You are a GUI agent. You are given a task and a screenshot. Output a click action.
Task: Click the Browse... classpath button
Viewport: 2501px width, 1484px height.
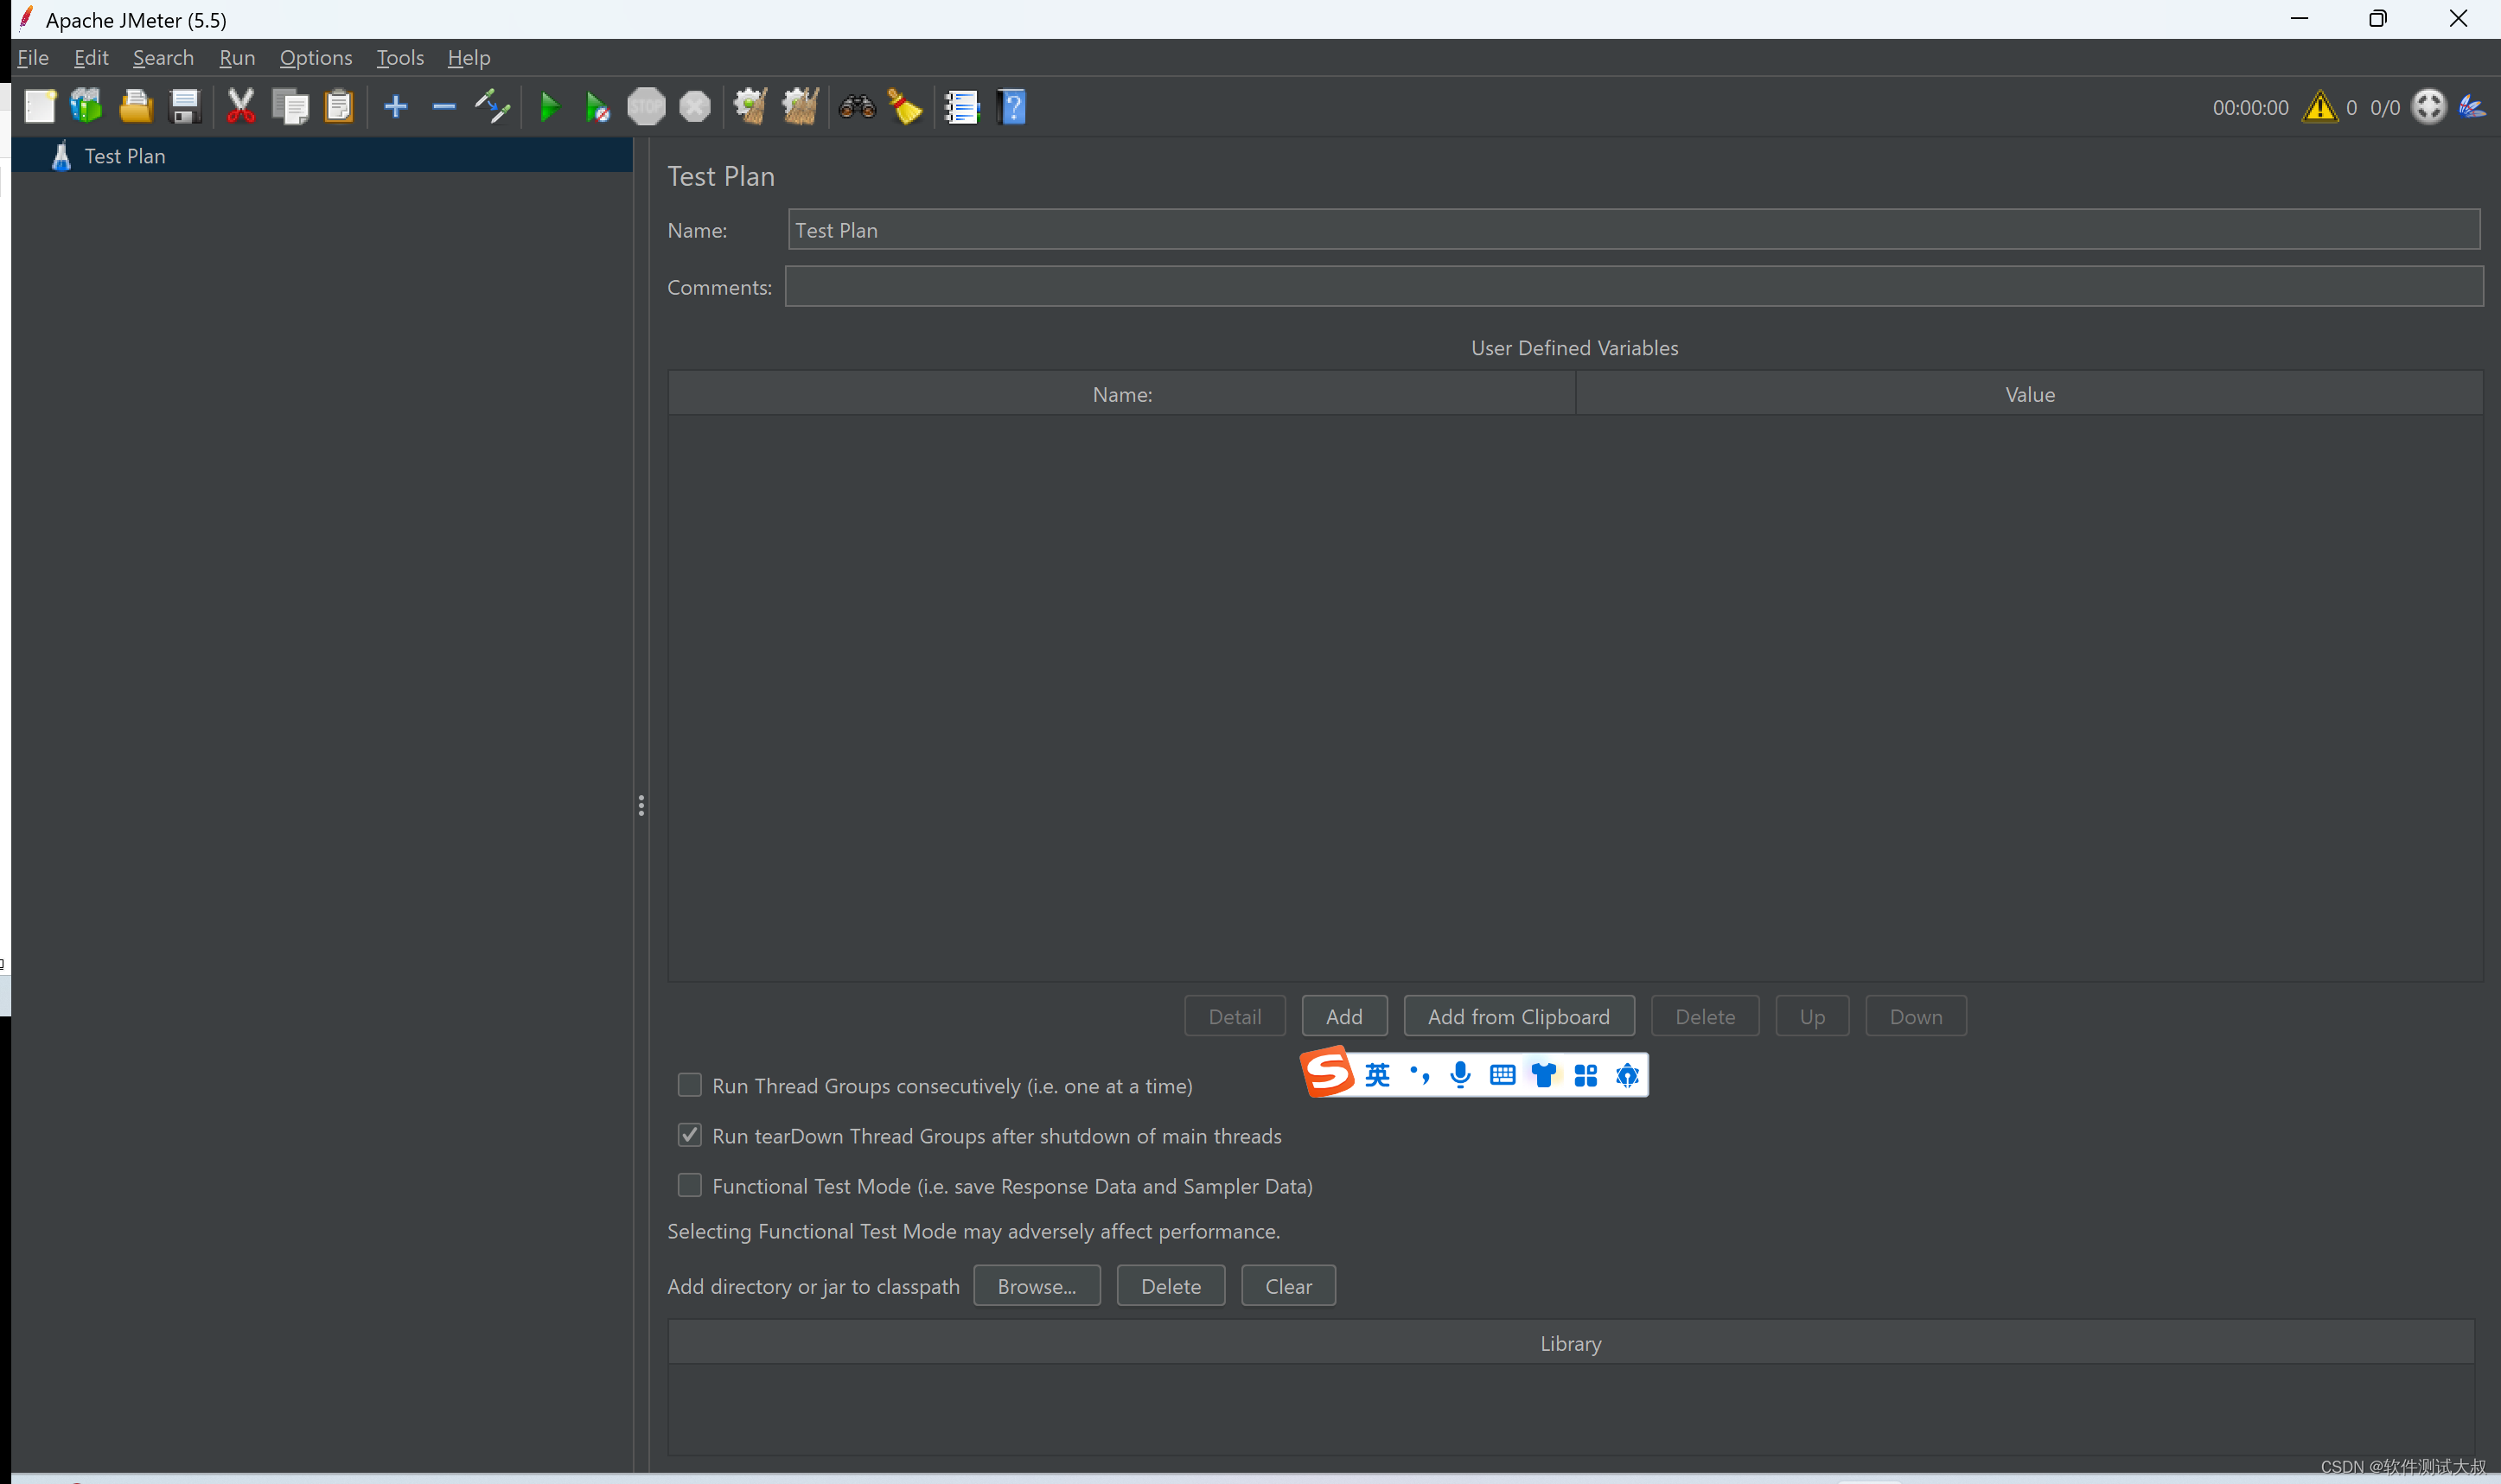1036,1286
